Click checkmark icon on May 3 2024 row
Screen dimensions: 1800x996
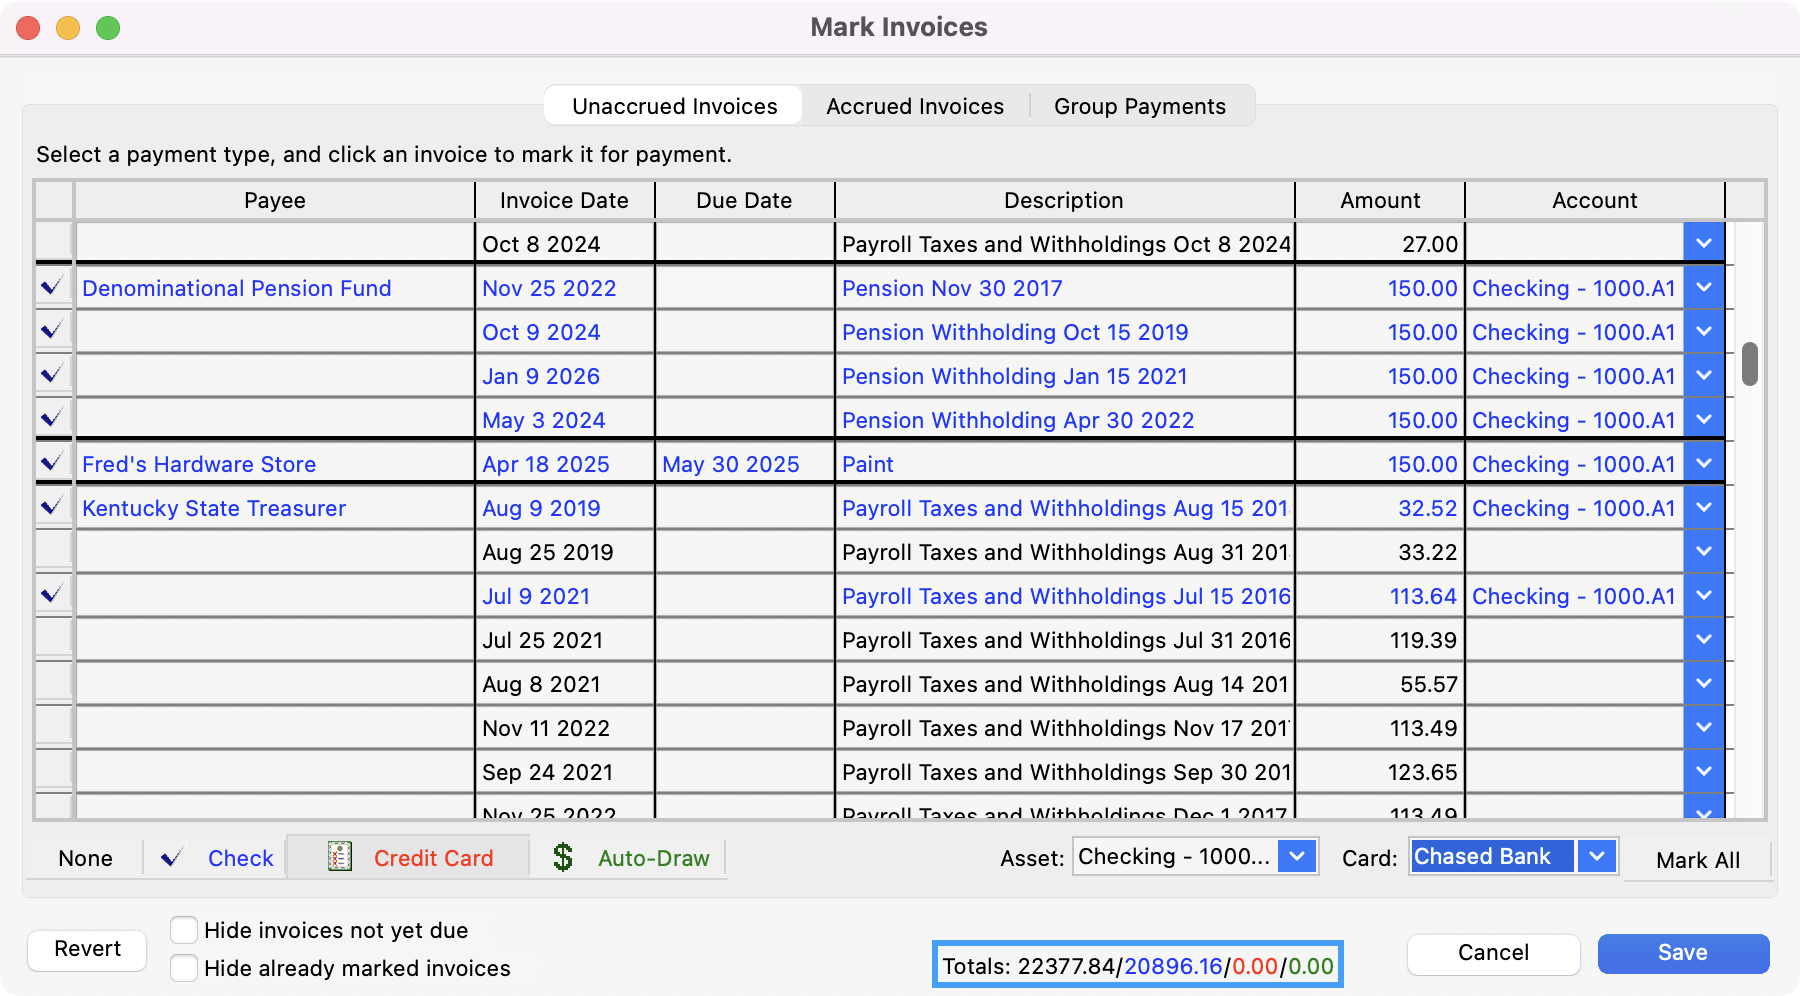tap(52, 419)
